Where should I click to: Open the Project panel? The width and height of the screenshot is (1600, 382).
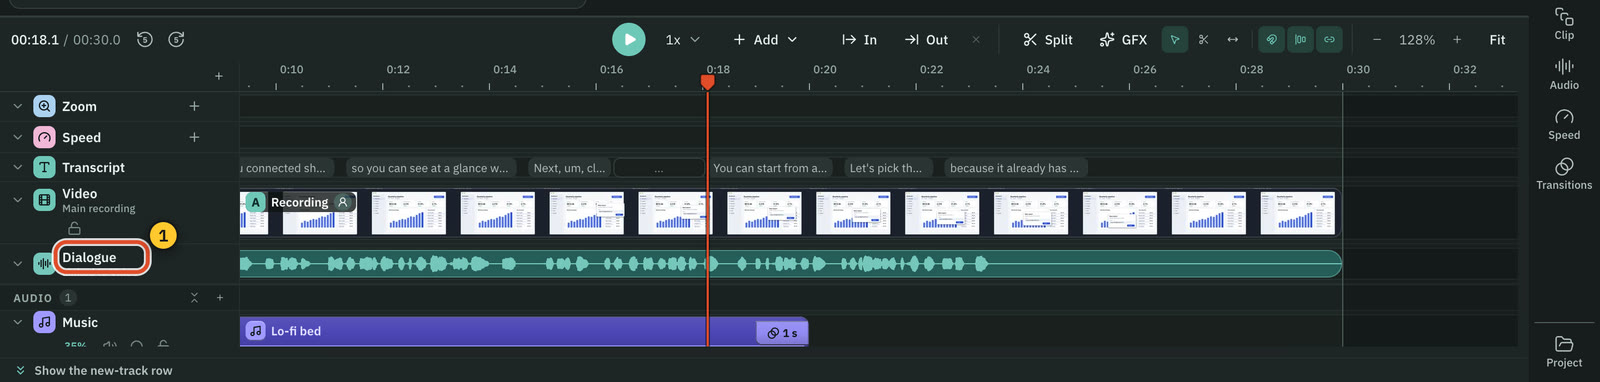tap(1564, 352)
